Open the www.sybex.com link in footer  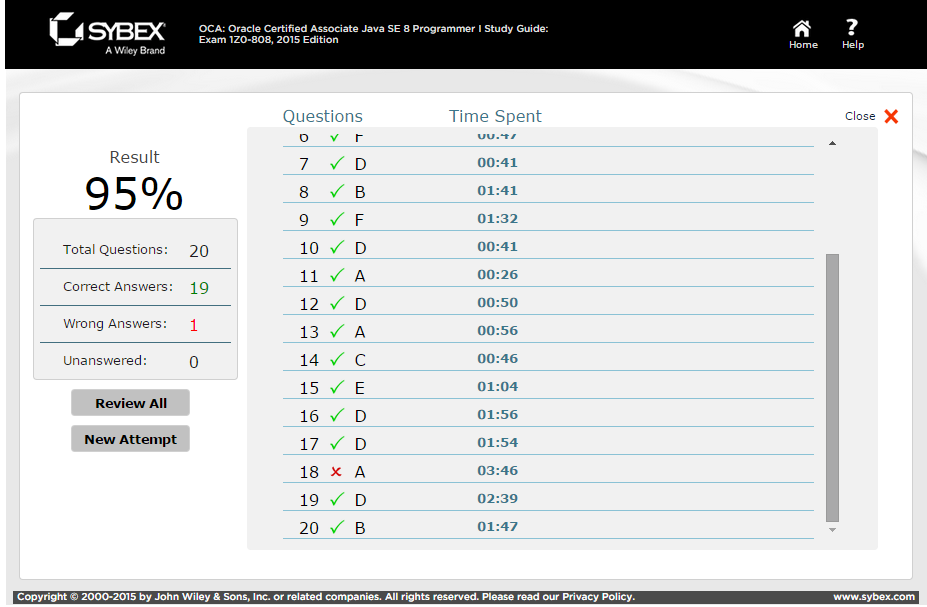click(874, 597)
